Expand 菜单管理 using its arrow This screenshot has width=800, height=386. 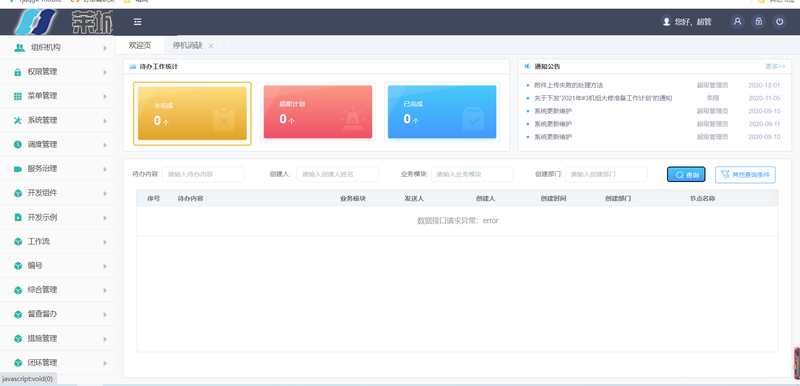(x=105, y=96)
